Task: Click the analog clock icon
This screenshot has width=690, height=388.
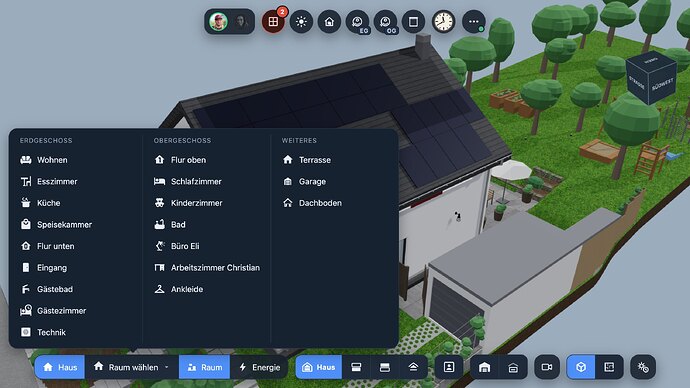Action: click(443, 22)
